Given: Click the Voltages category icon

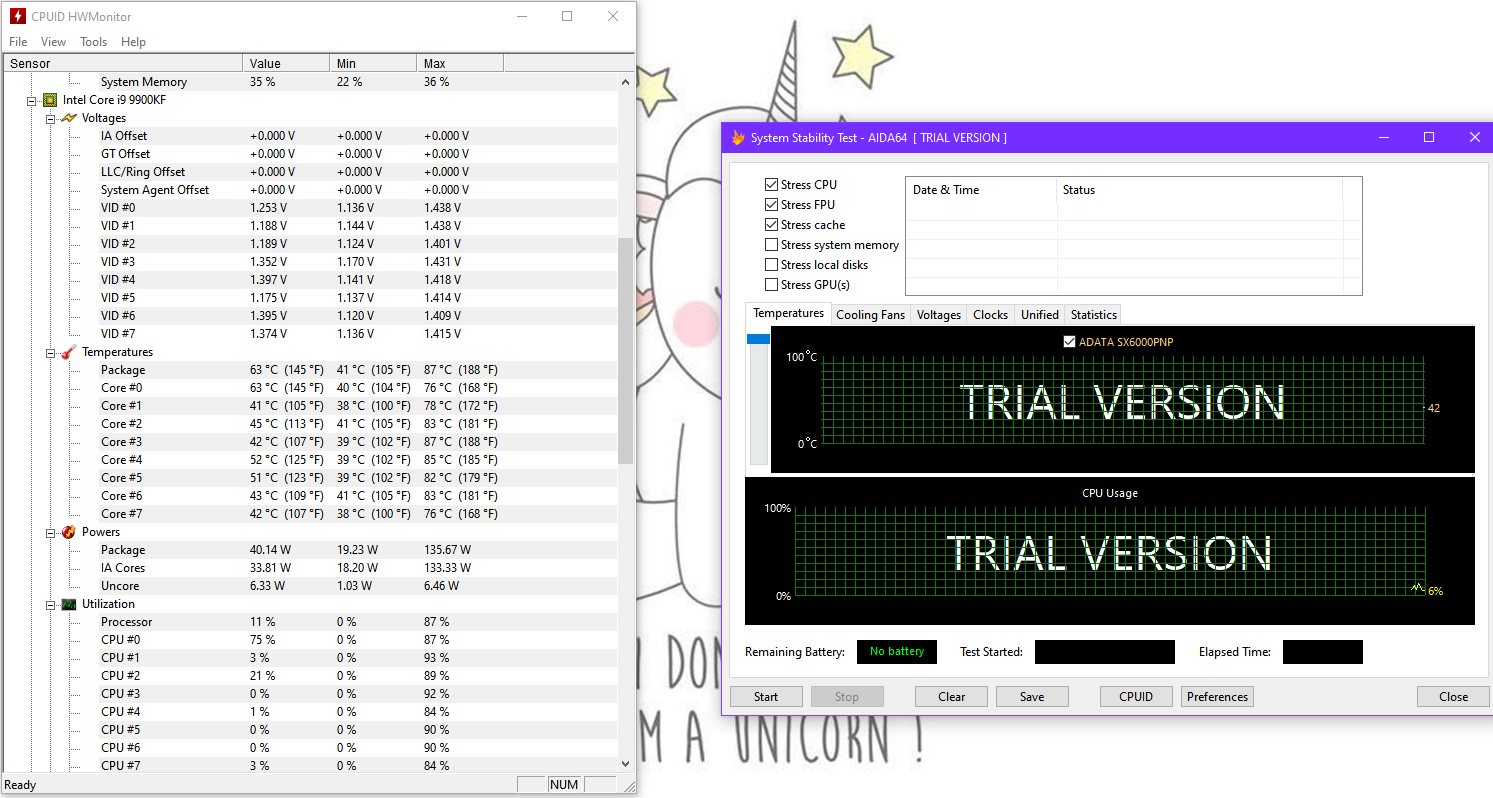Looking at the screenshot, I should [x=69, y=118].
